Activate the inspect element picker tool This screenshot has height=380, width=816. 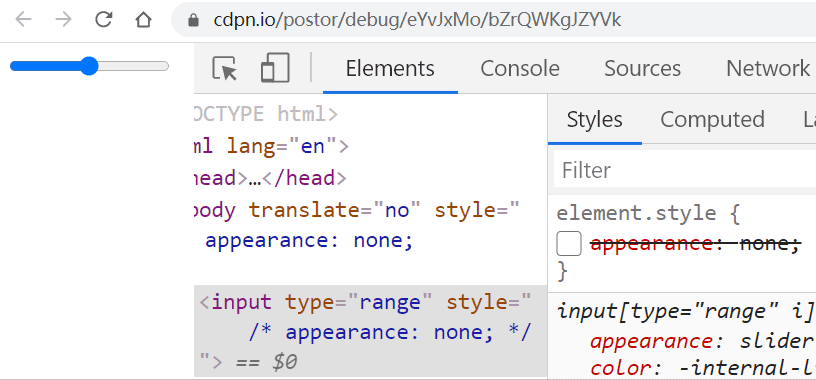point(225,68)
